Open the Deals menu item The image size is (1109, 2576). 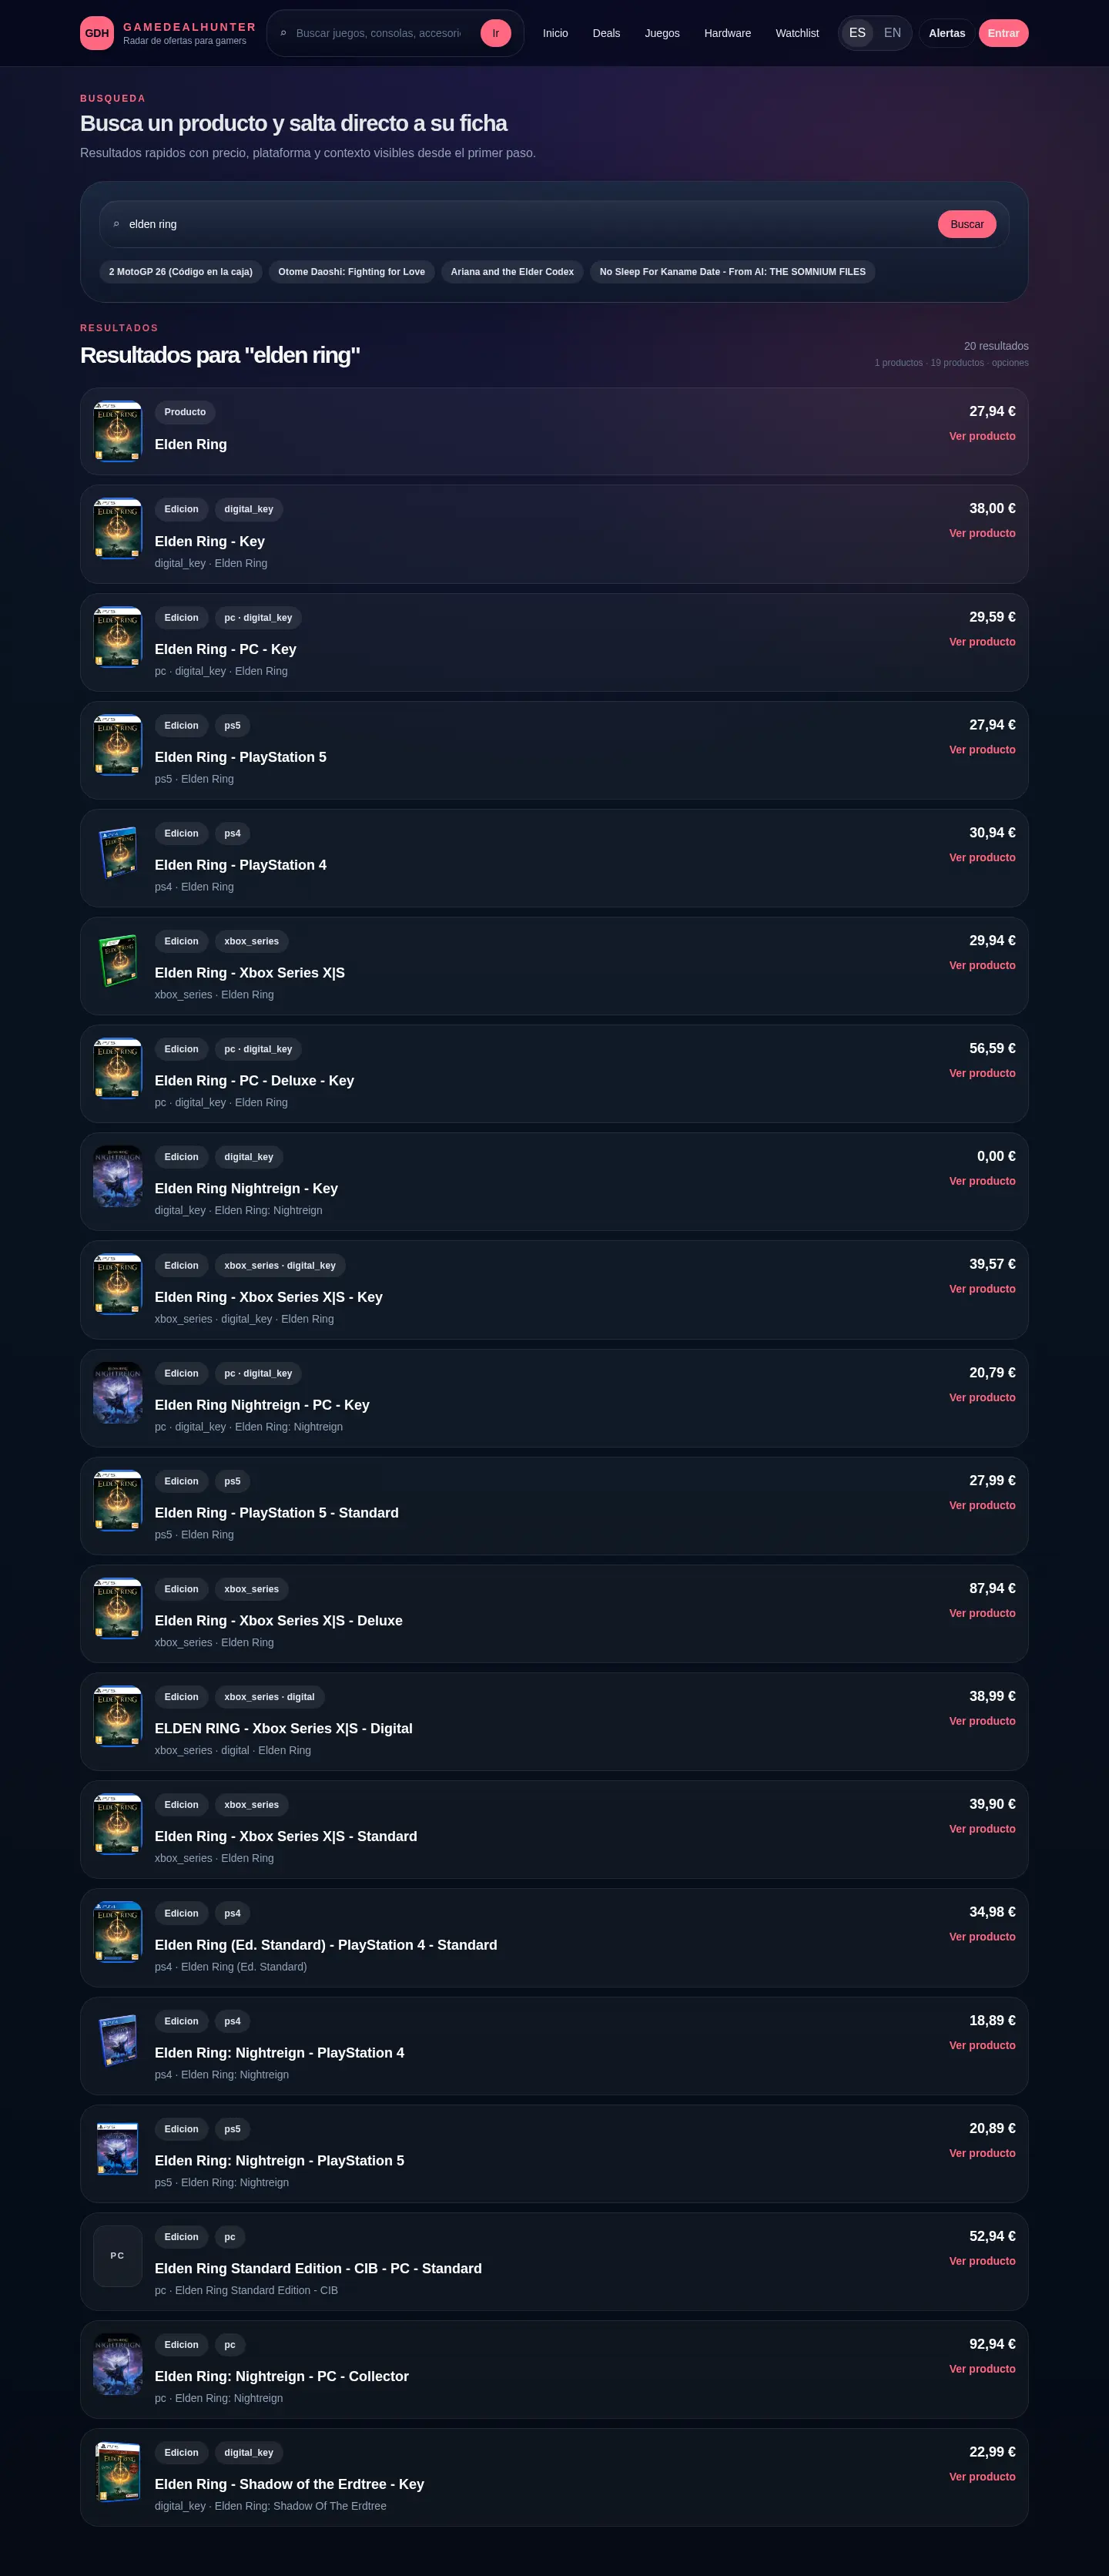coord(606,33)
